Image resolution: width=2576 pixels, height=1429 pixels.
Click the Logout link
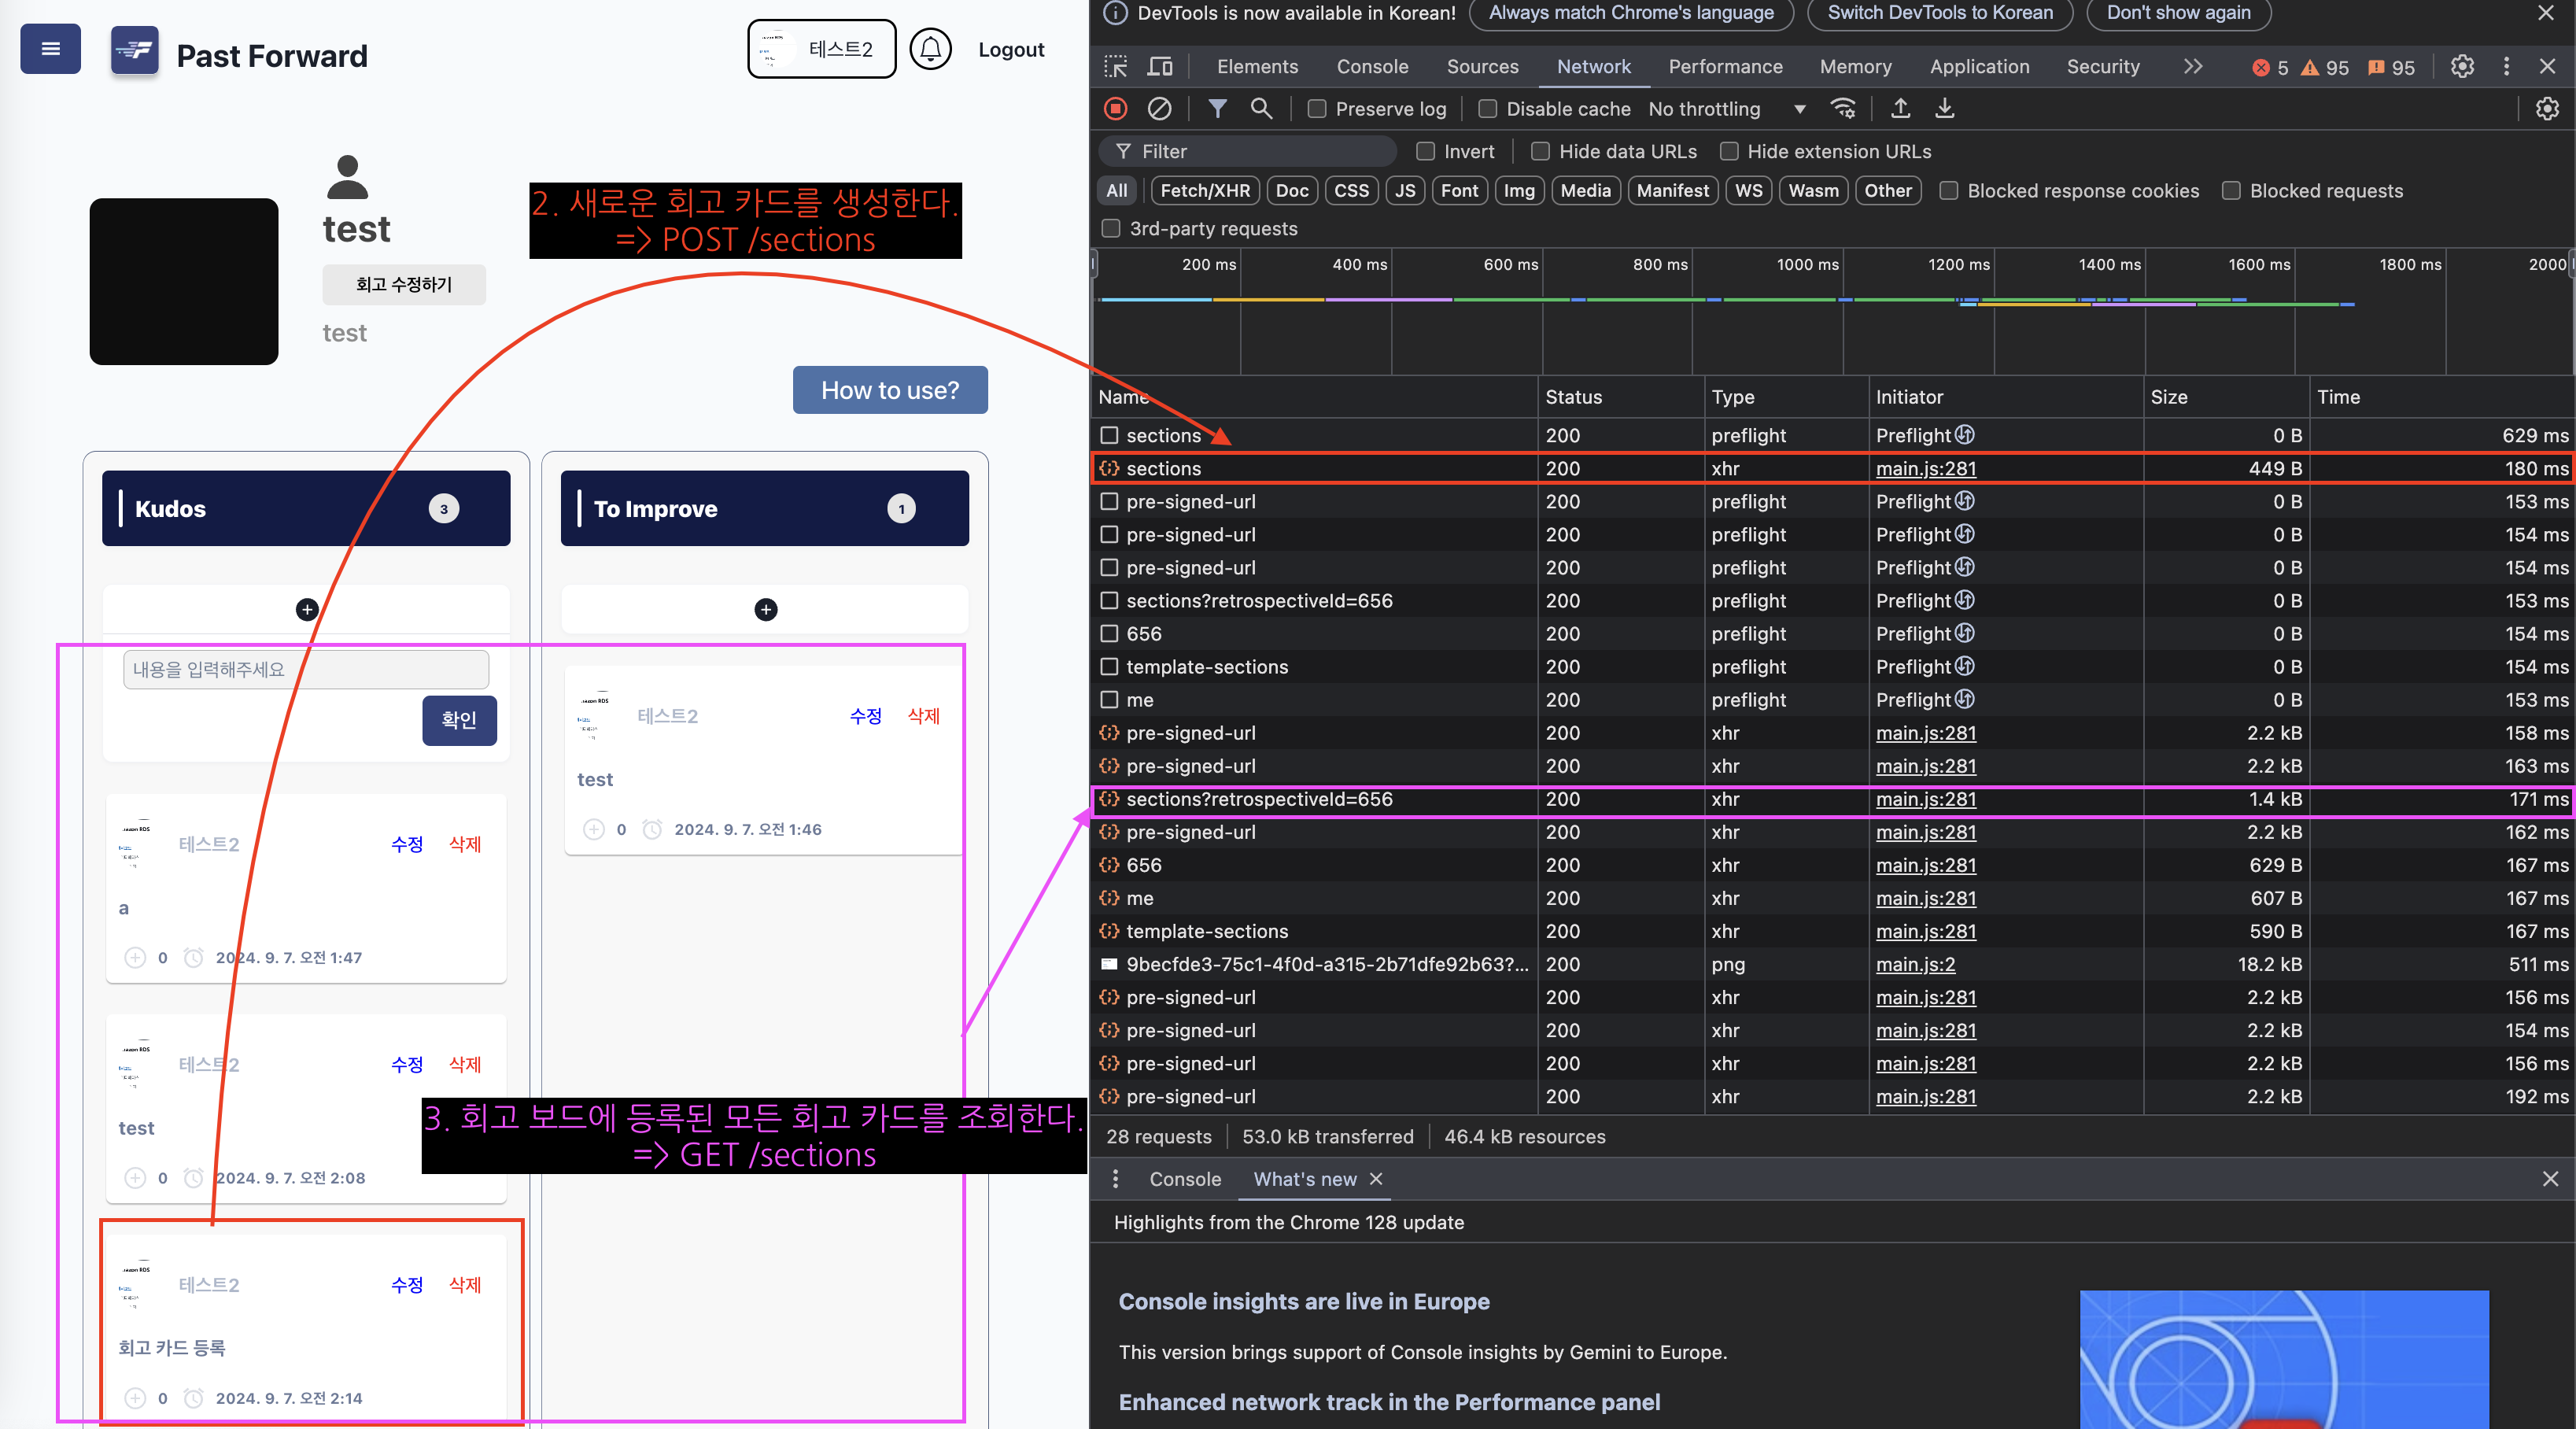point(1010,50)
